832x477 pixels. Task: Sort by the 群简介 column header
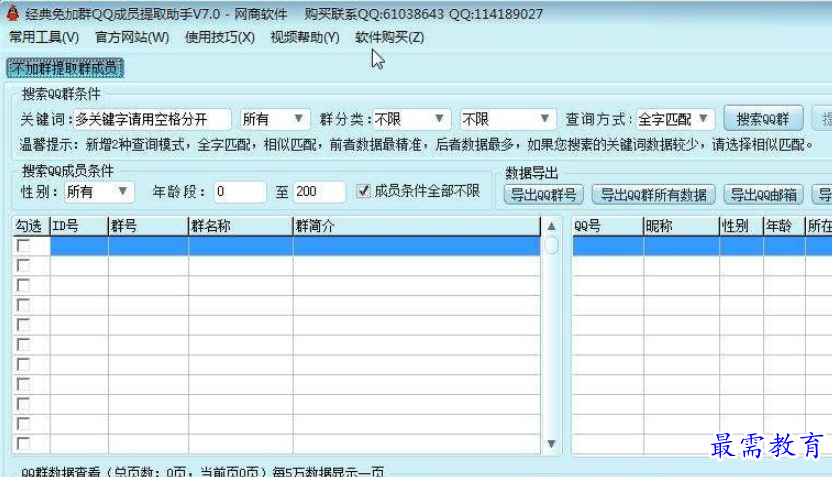tap(417, 226)
